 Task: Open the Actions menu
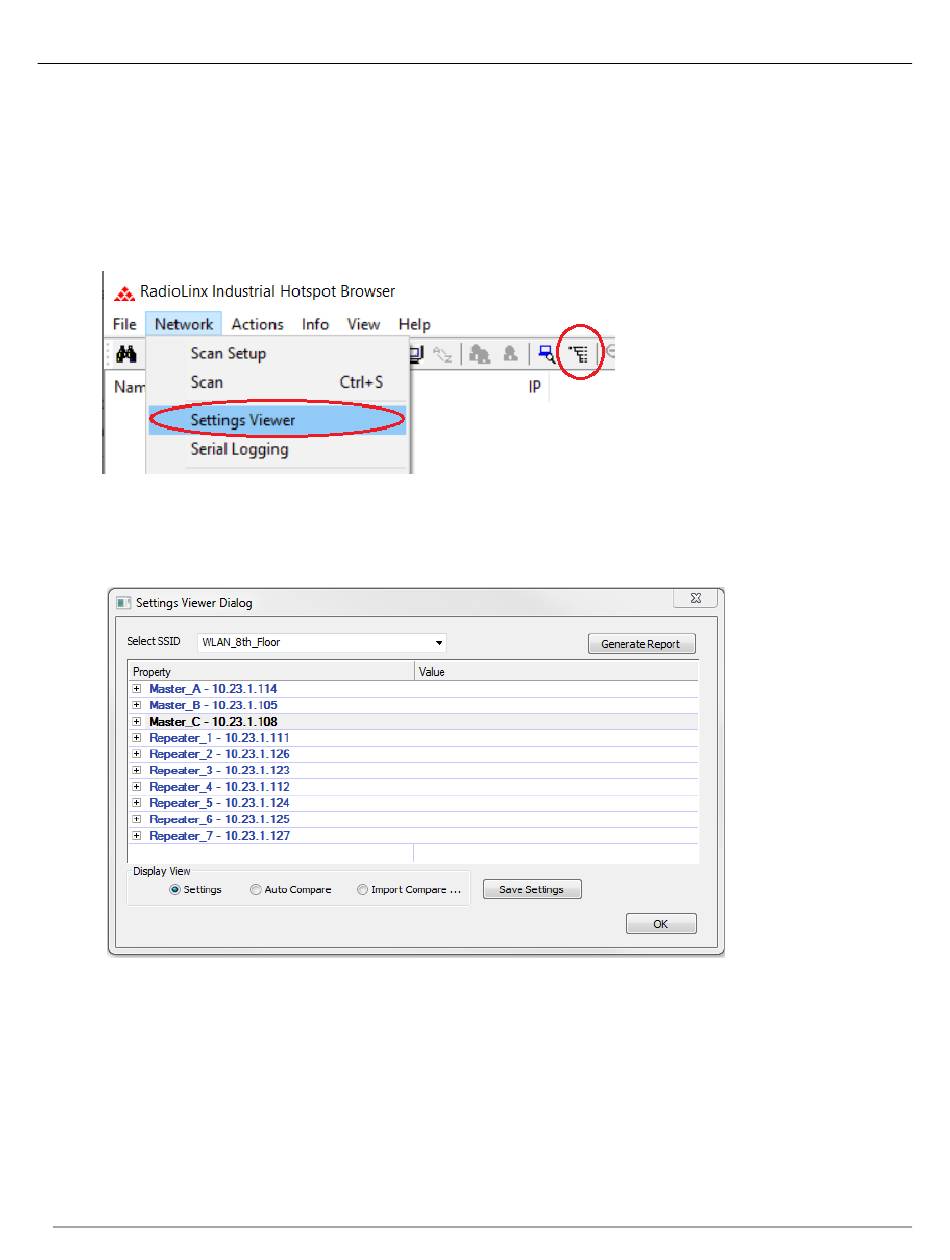(257, 324)
